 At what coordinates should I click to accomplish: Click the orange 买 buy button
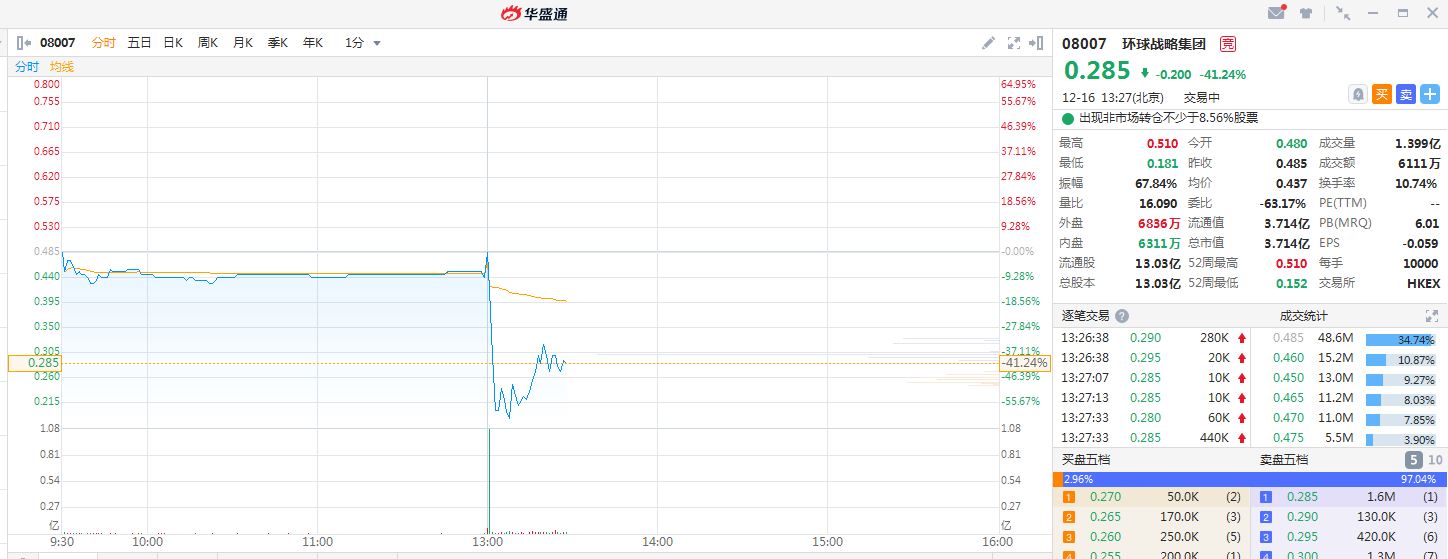pos(1382,94)
